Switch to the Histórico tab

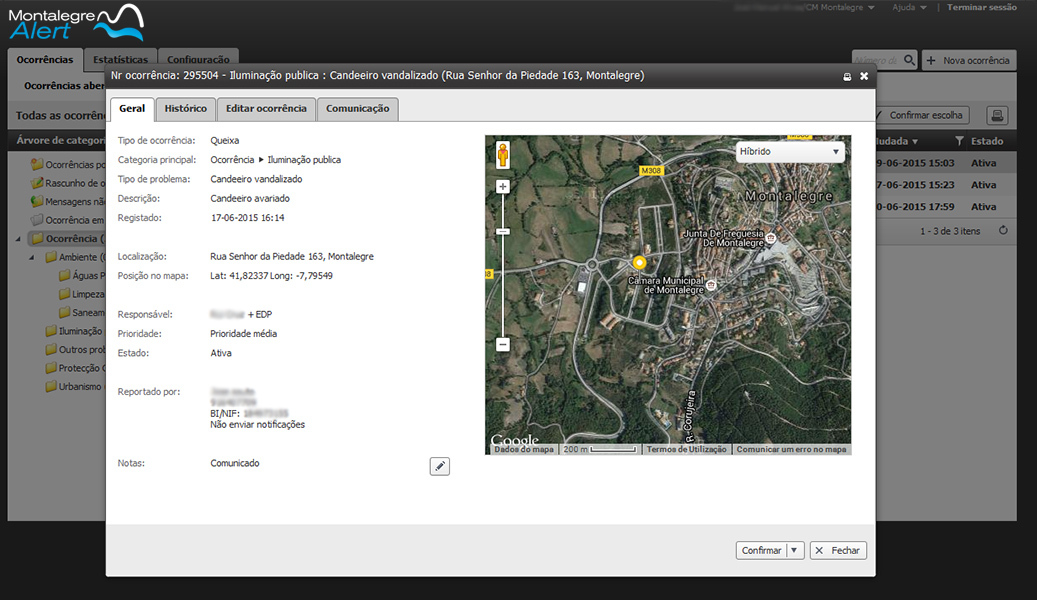185,108
